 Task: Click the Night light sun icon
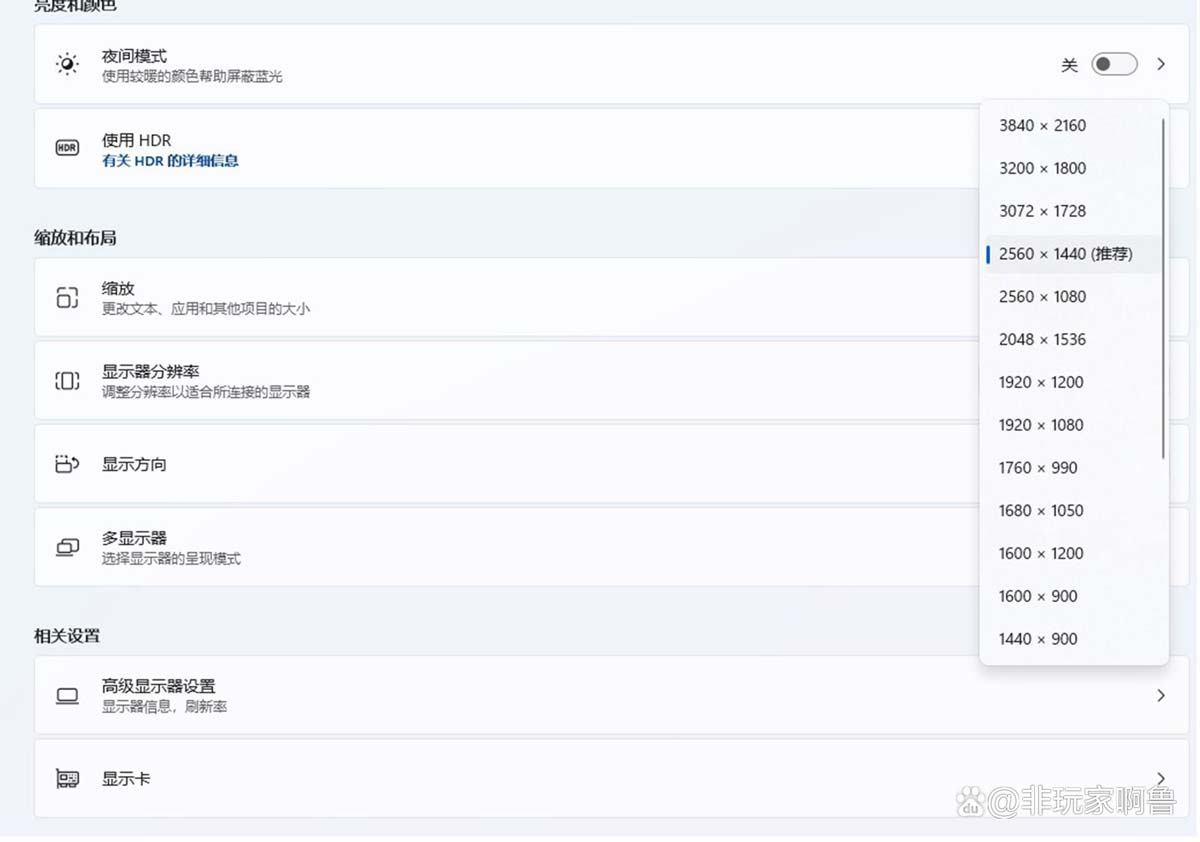(x=67, y=65)
